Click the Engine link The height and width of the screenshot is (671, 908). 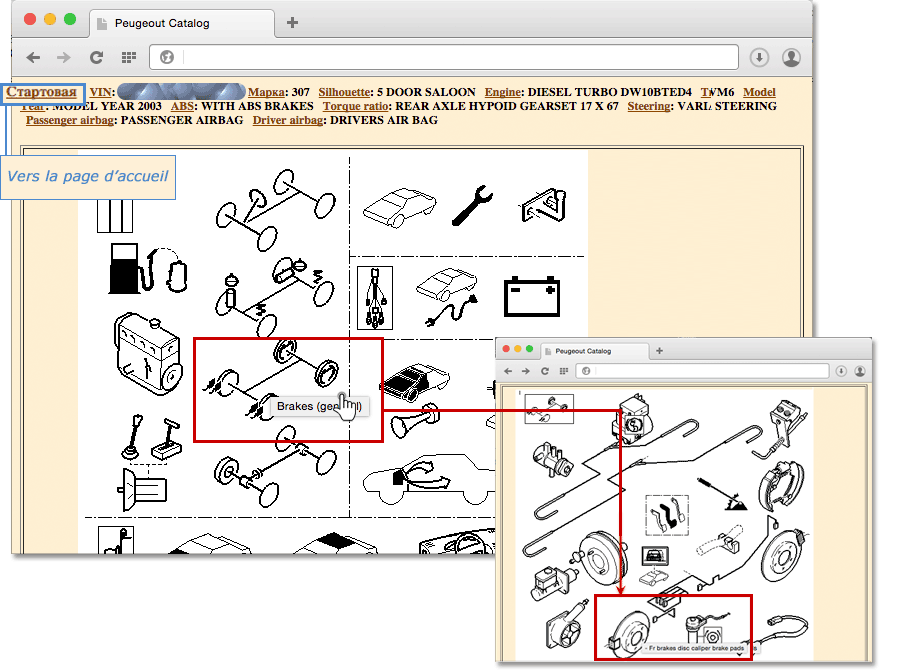503,92
